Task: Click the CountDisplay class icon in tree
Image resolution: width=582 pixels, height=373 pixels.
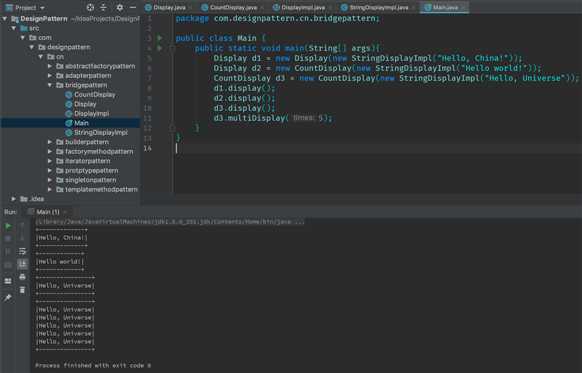Action: (69, 95)
